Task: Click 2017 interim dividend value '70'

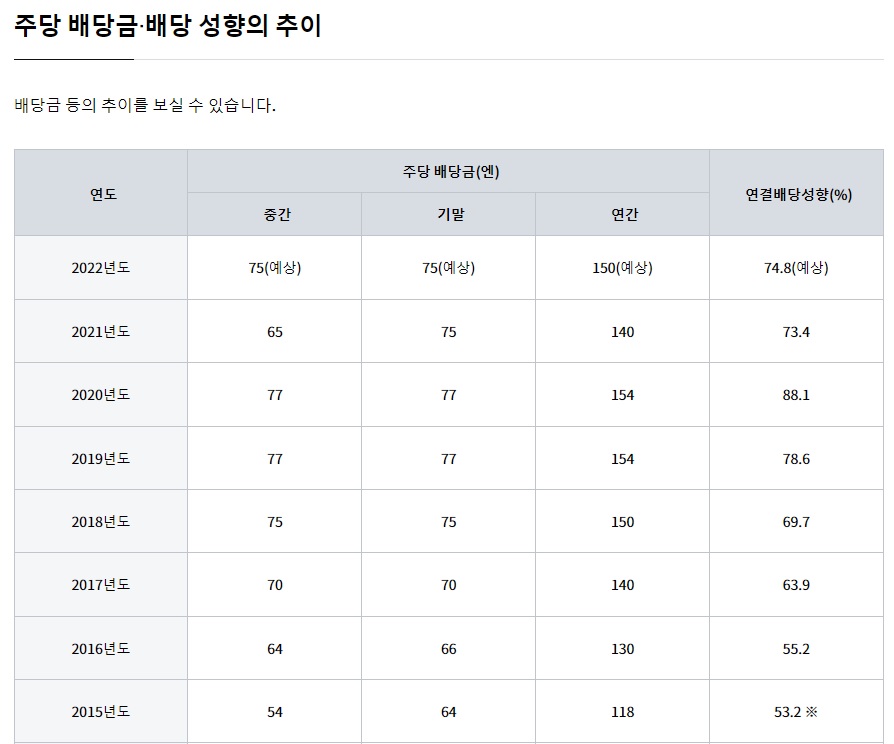Action: coord(275,585)
